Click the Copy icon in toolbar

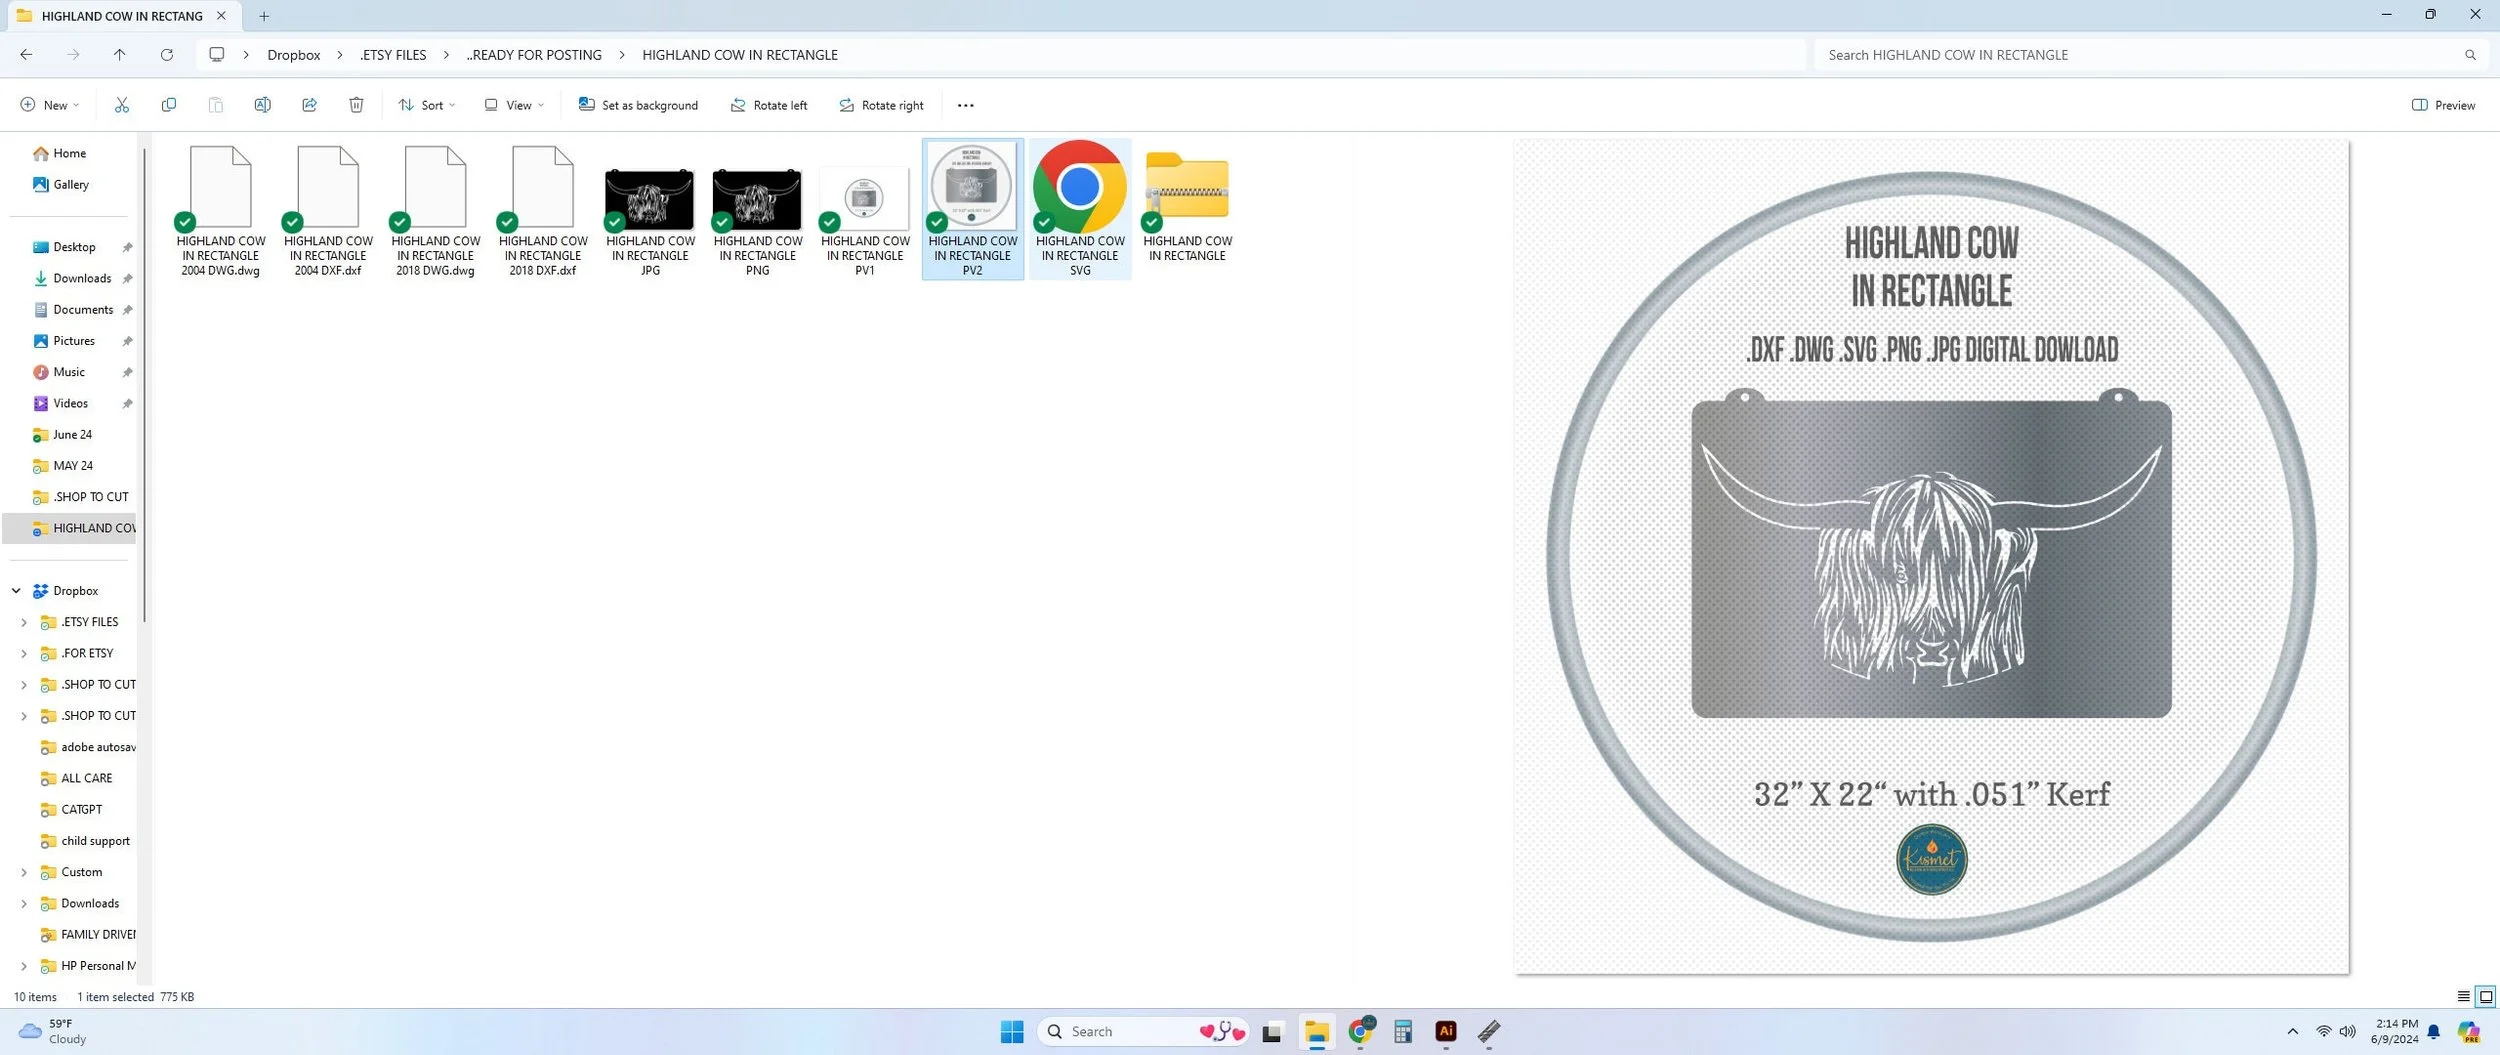169,105
